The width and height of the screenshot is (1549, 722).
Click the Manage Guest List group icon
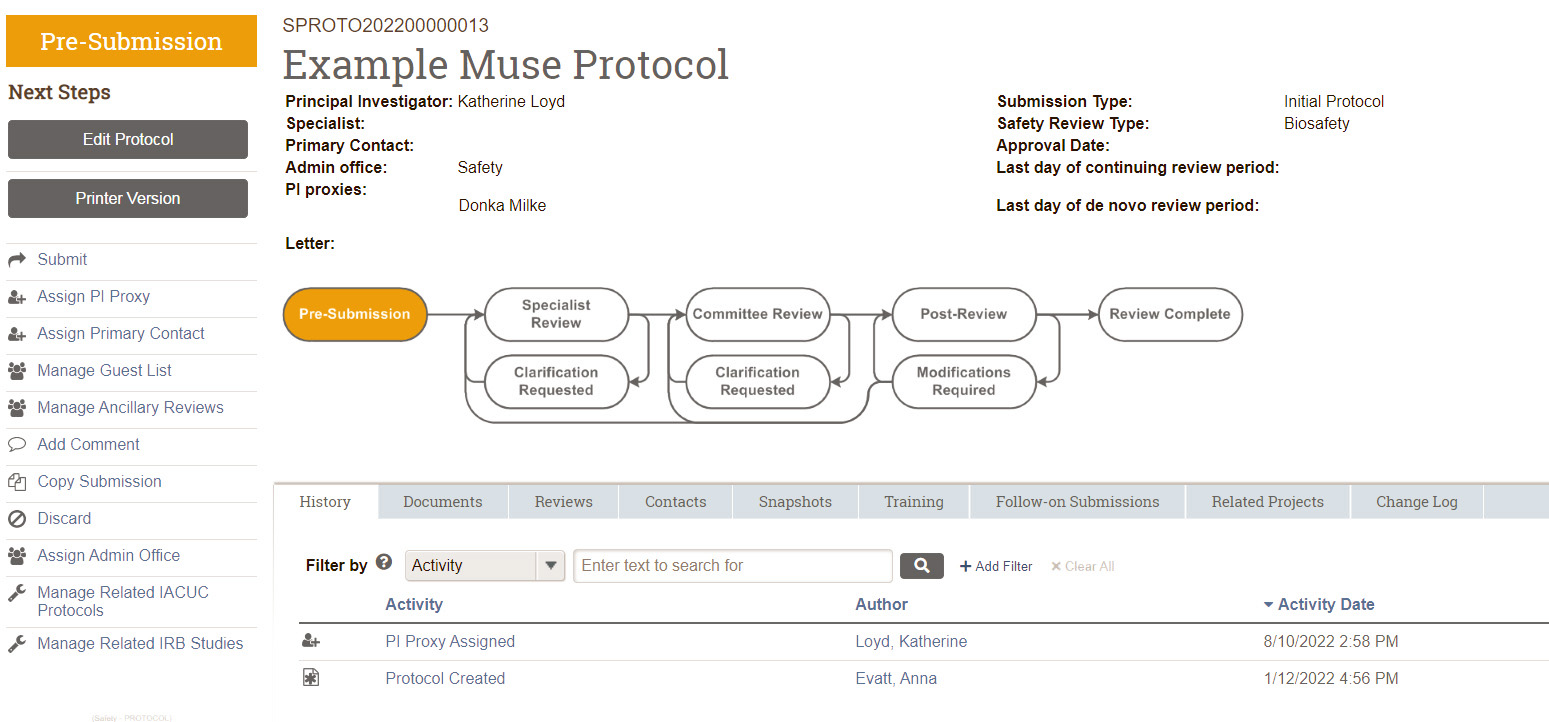[x=18, y=370]
